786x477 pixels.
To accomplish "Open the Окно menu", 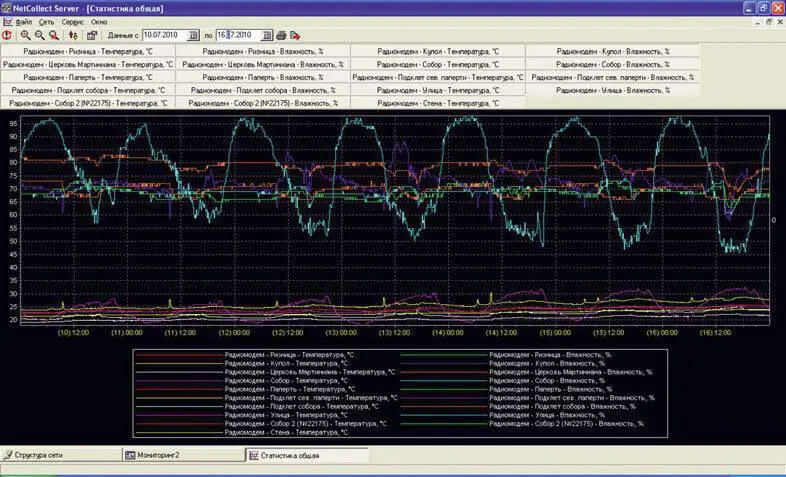I will 99,22.
